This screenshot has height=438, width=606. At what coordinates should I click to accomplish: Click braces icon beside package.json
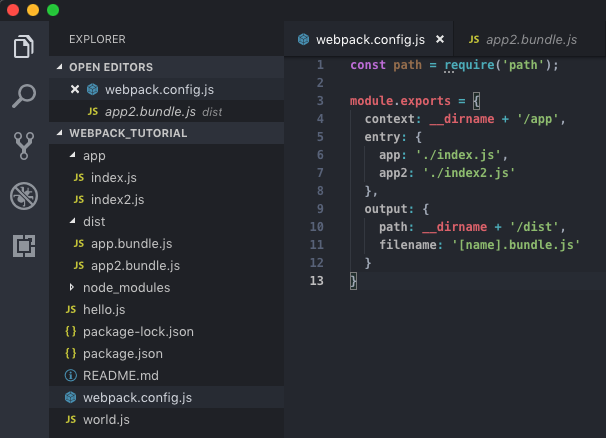pos(71,353)
